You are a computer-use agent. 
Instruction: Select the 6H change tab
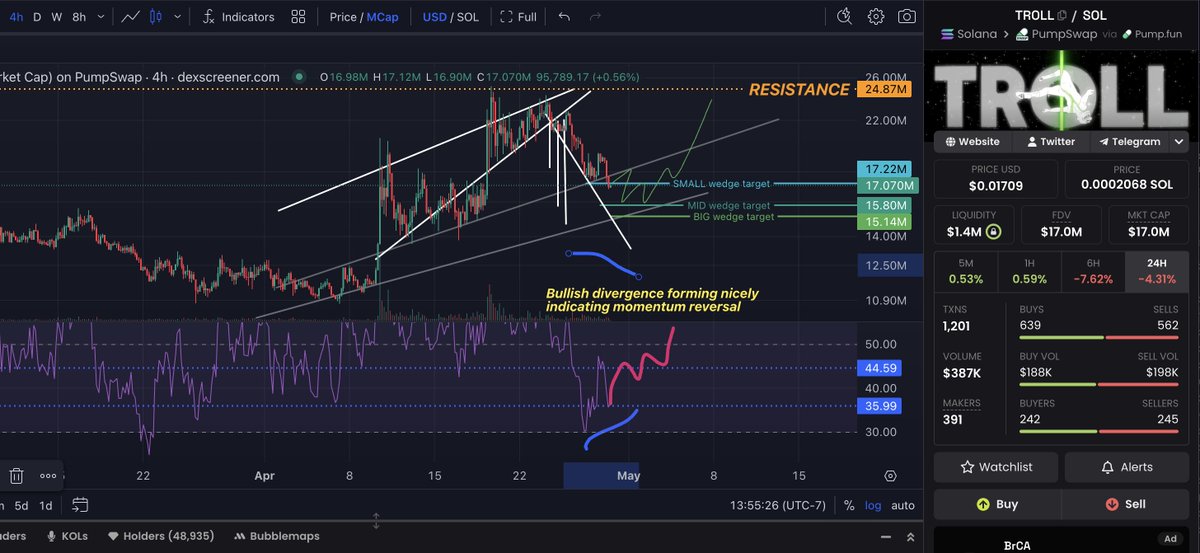point(1092,271)
